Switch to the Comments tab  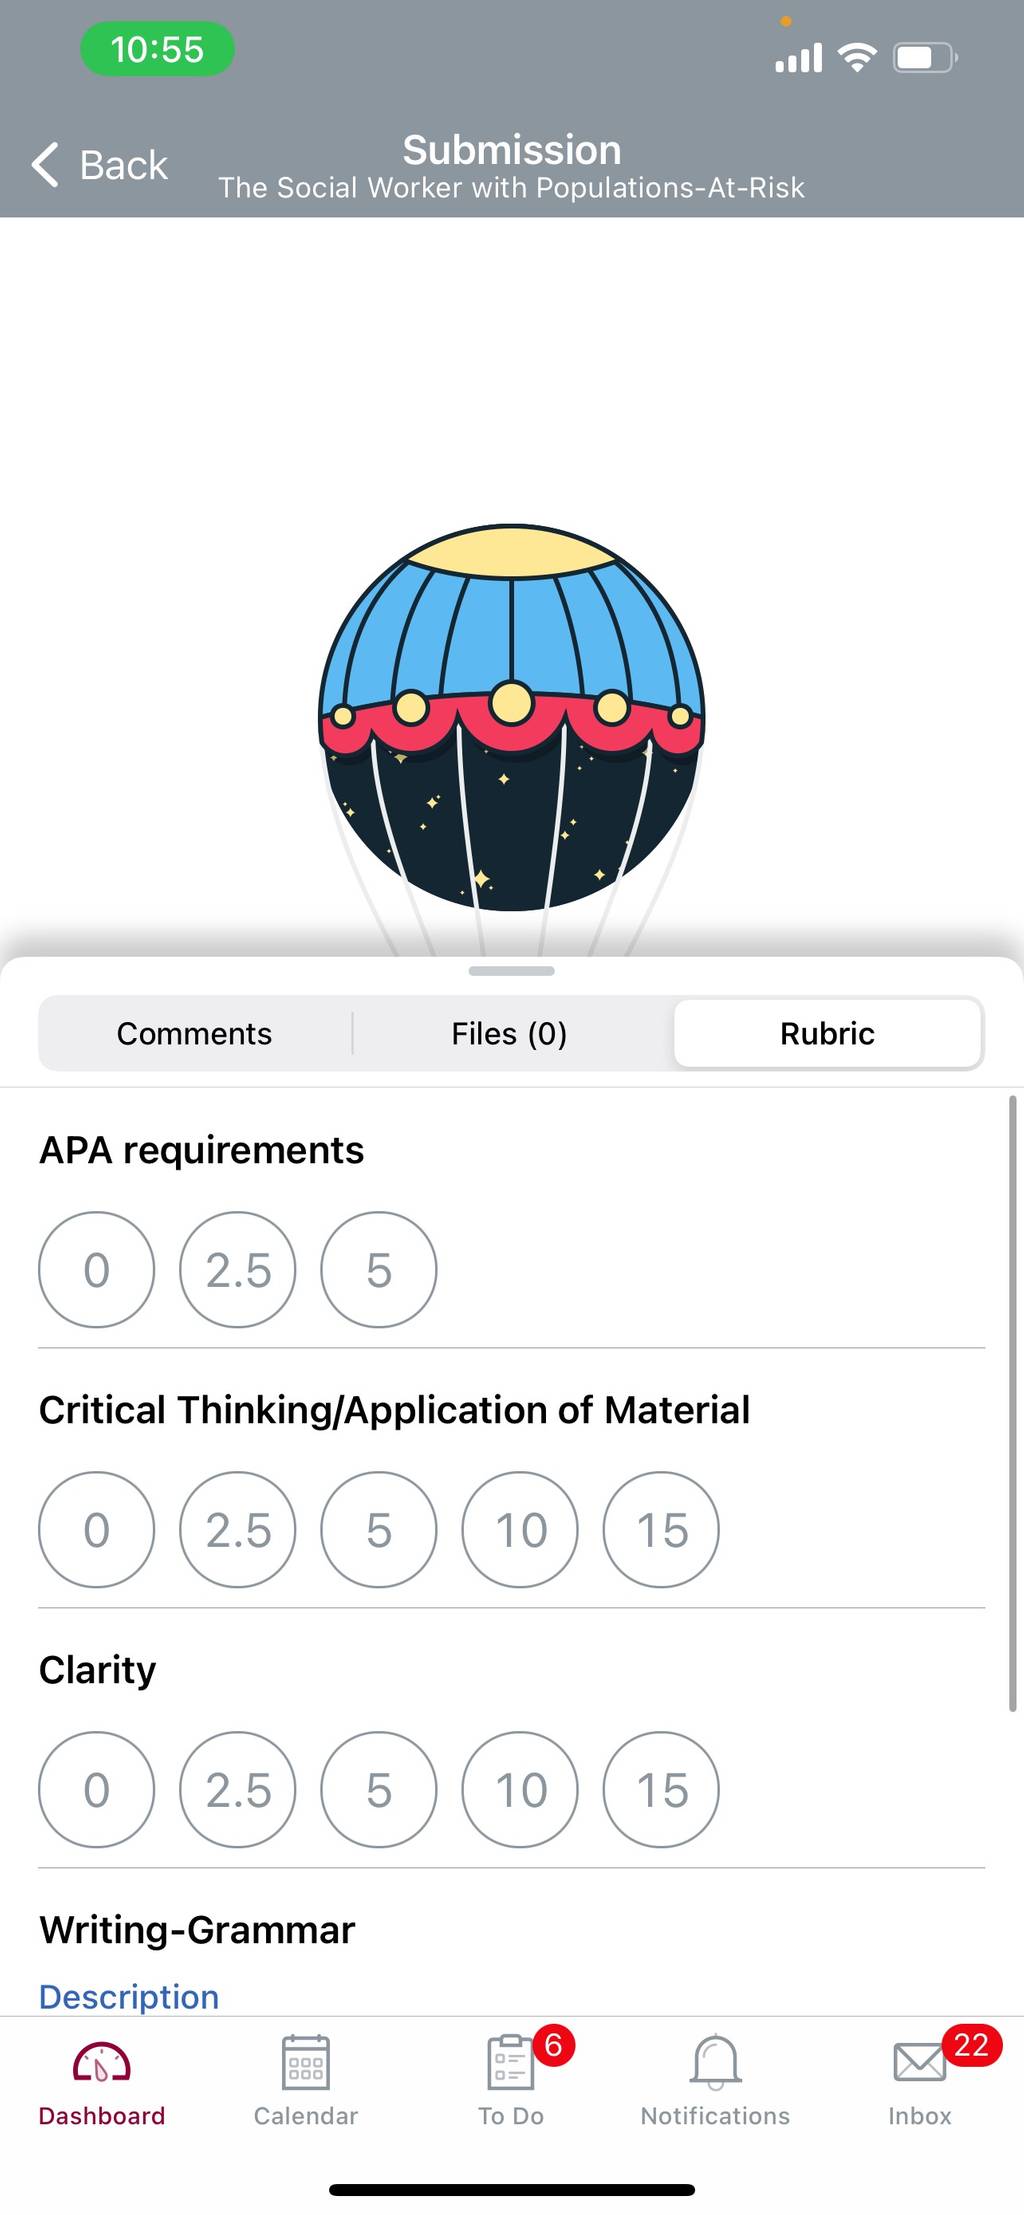[x=195, y=1033]
